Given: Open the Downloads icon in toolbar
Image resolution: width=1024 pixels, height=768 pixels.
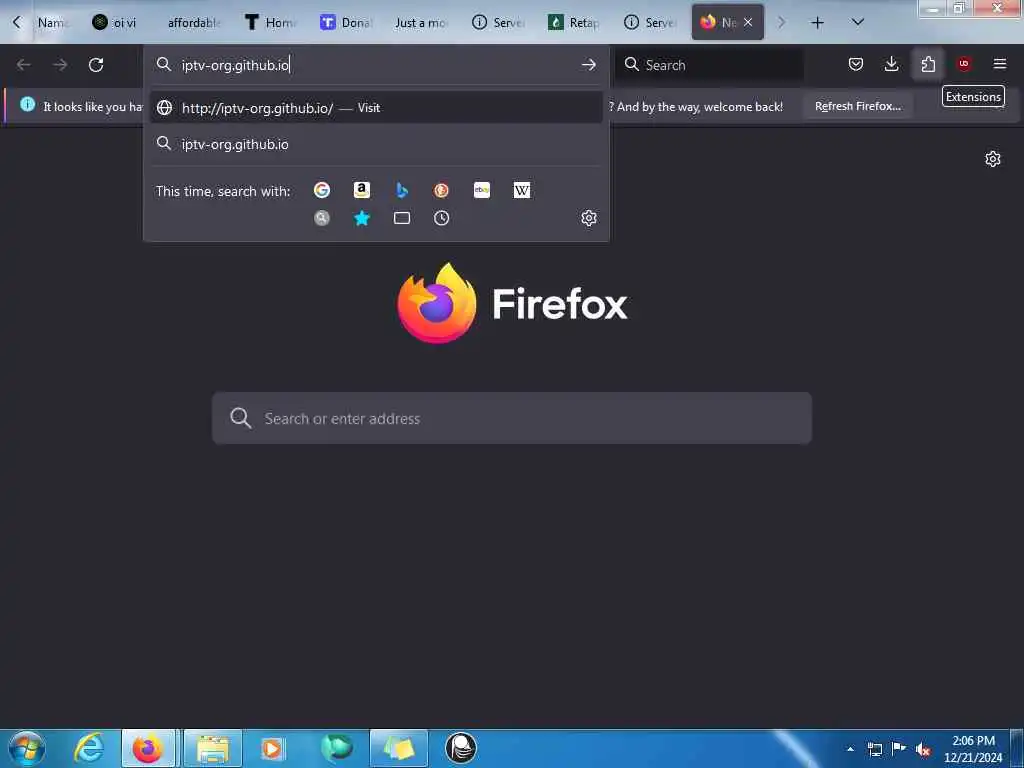Looking at the screenshot, I should pyautogui.click(x=891, y=64).
